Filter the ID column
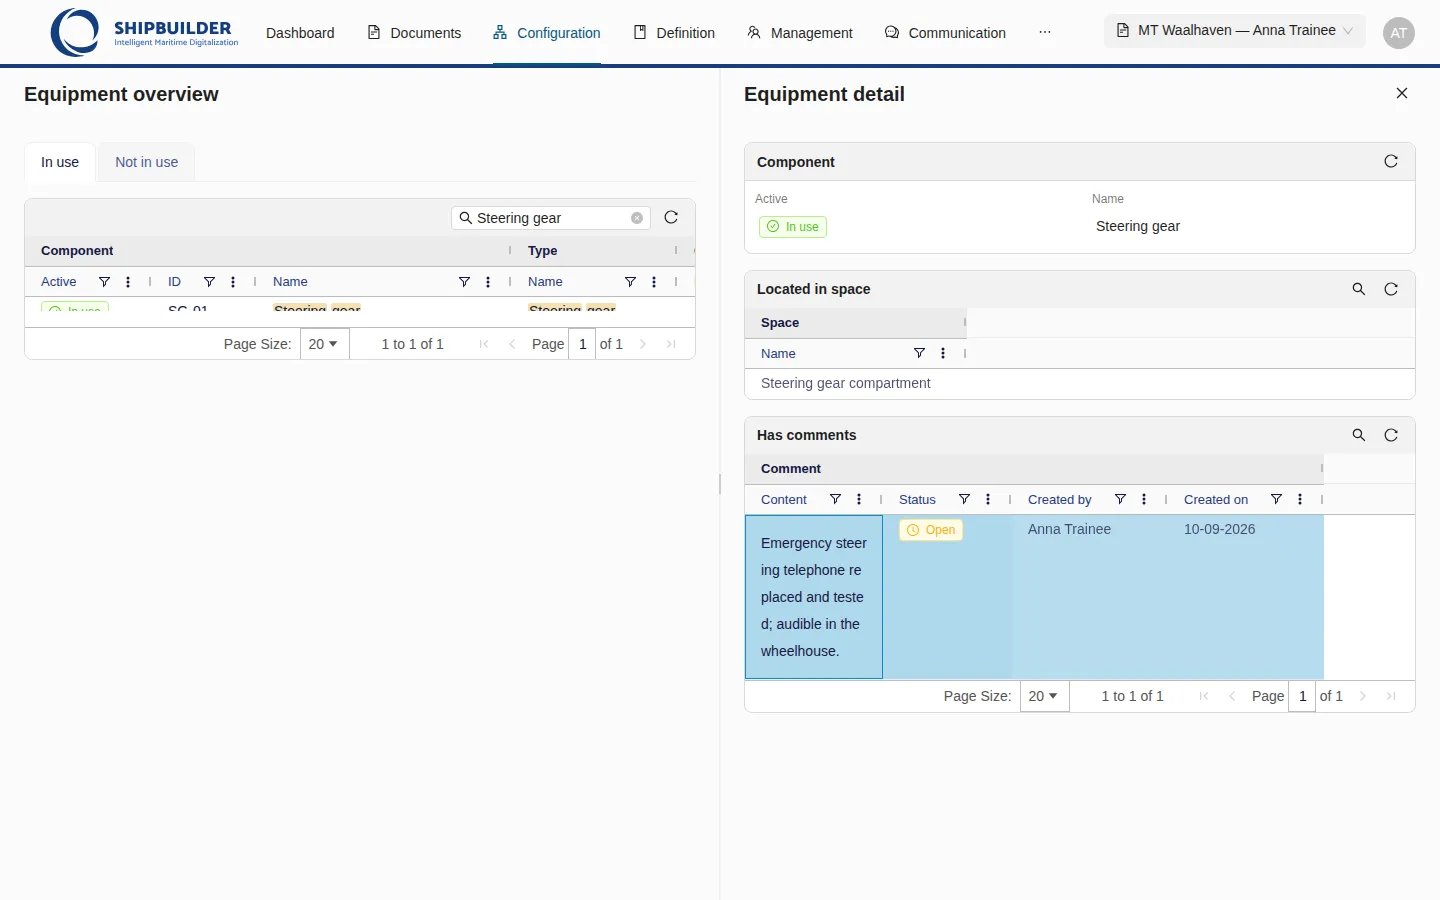The image size is (1440, 900). click(209, 282)
